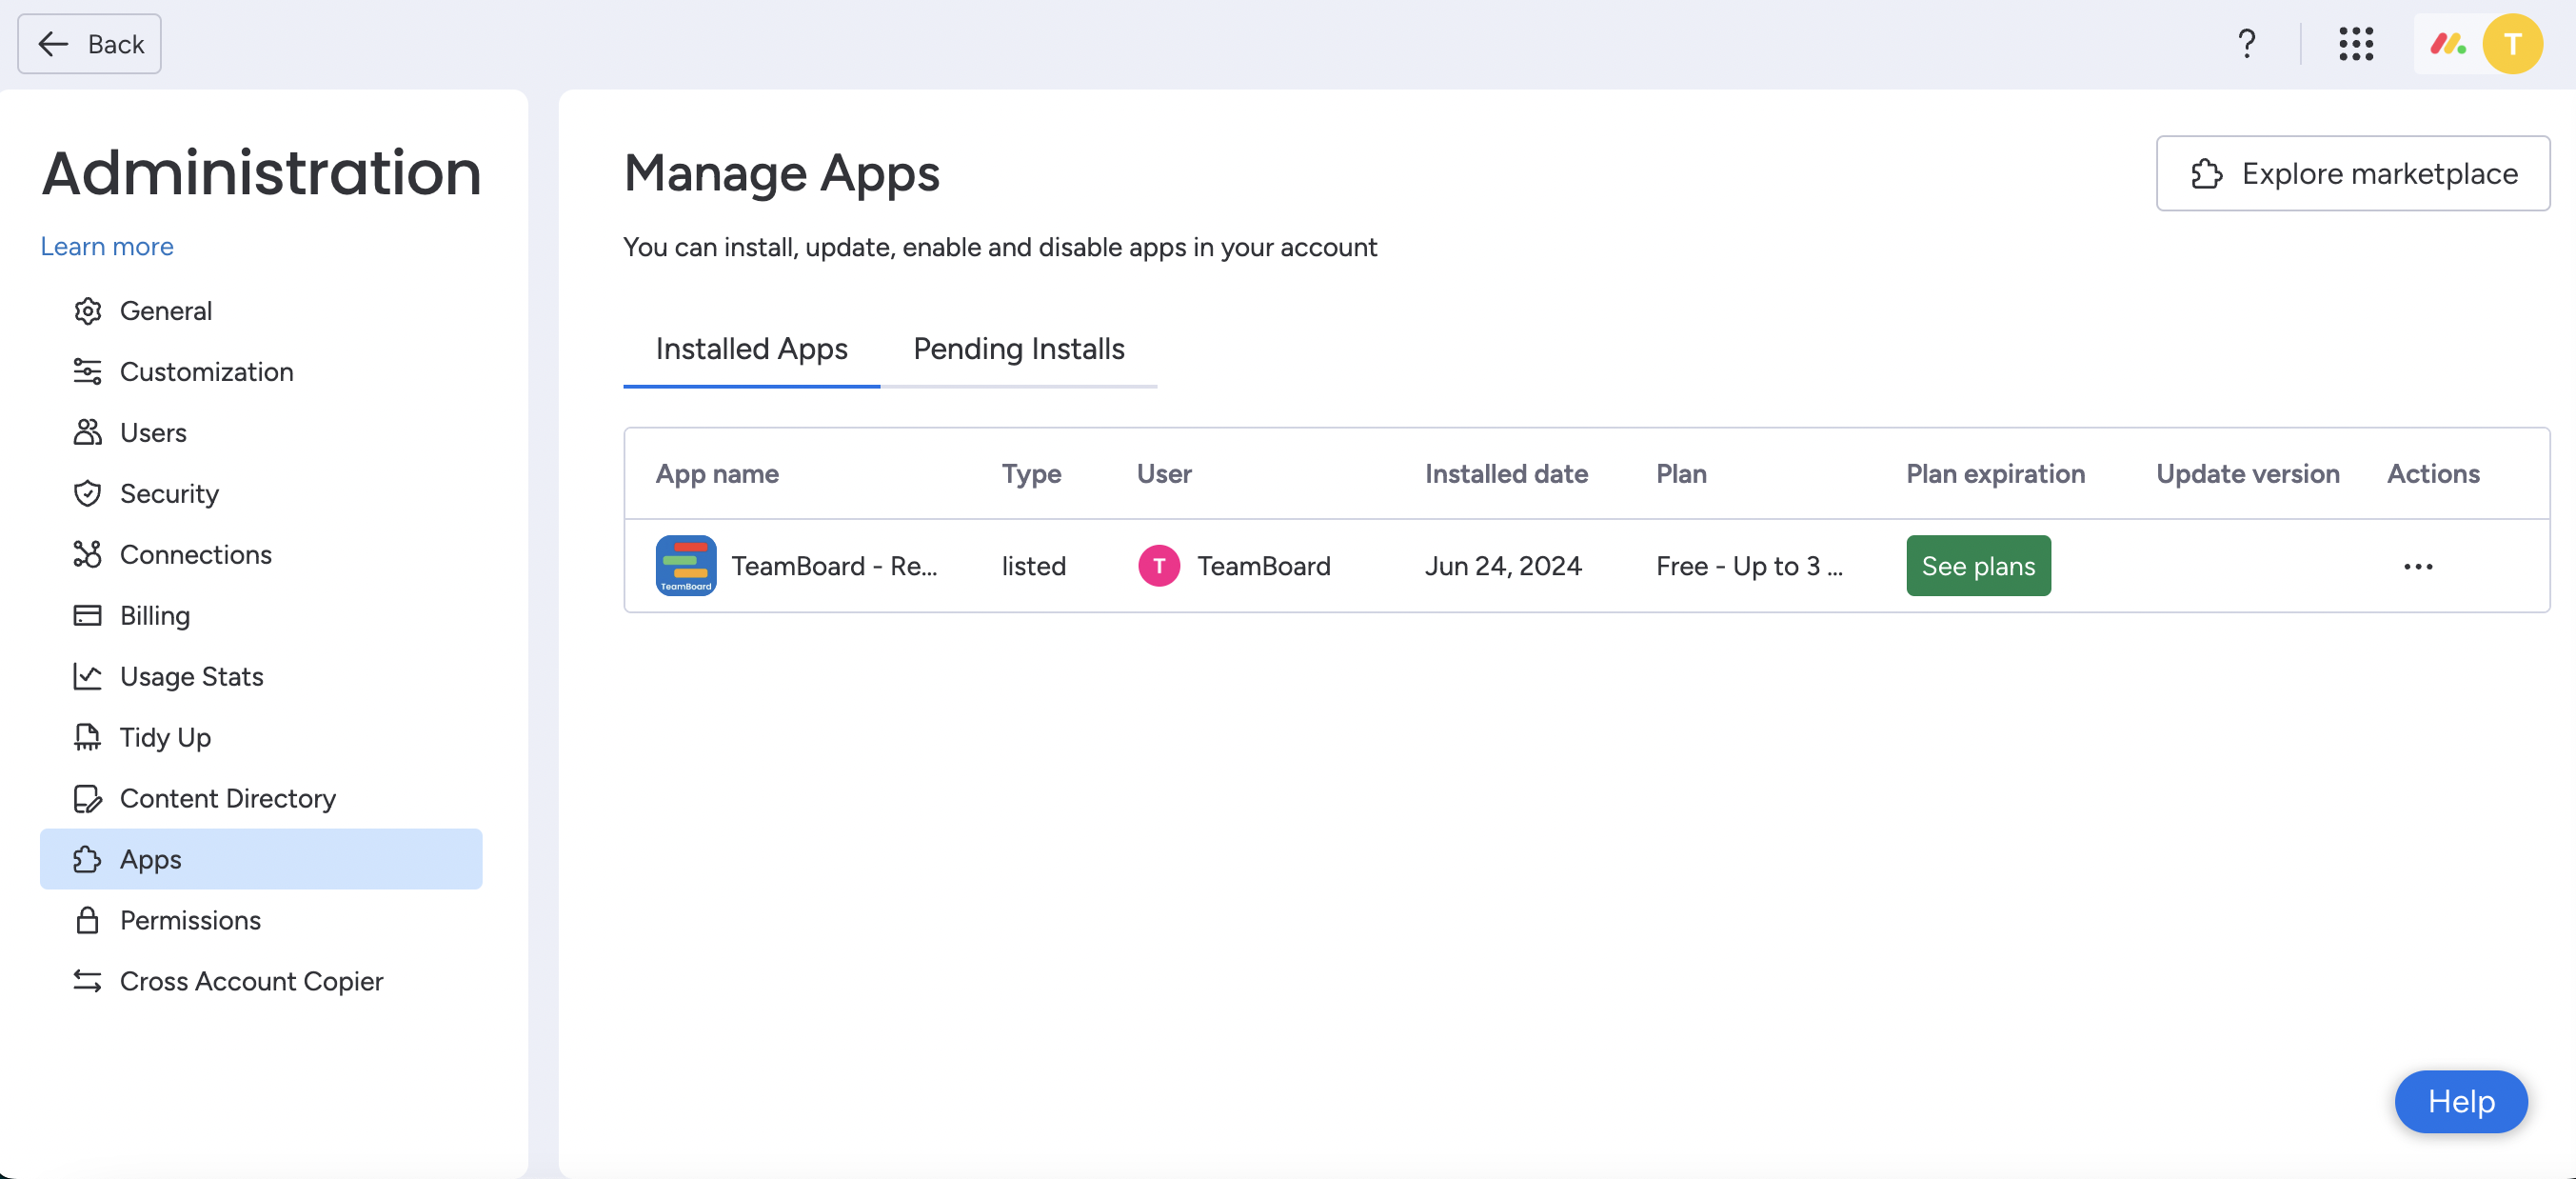Click the Back navigation arrow
This screenshot has width=2576, height=1179.
[x=50, y=43]
